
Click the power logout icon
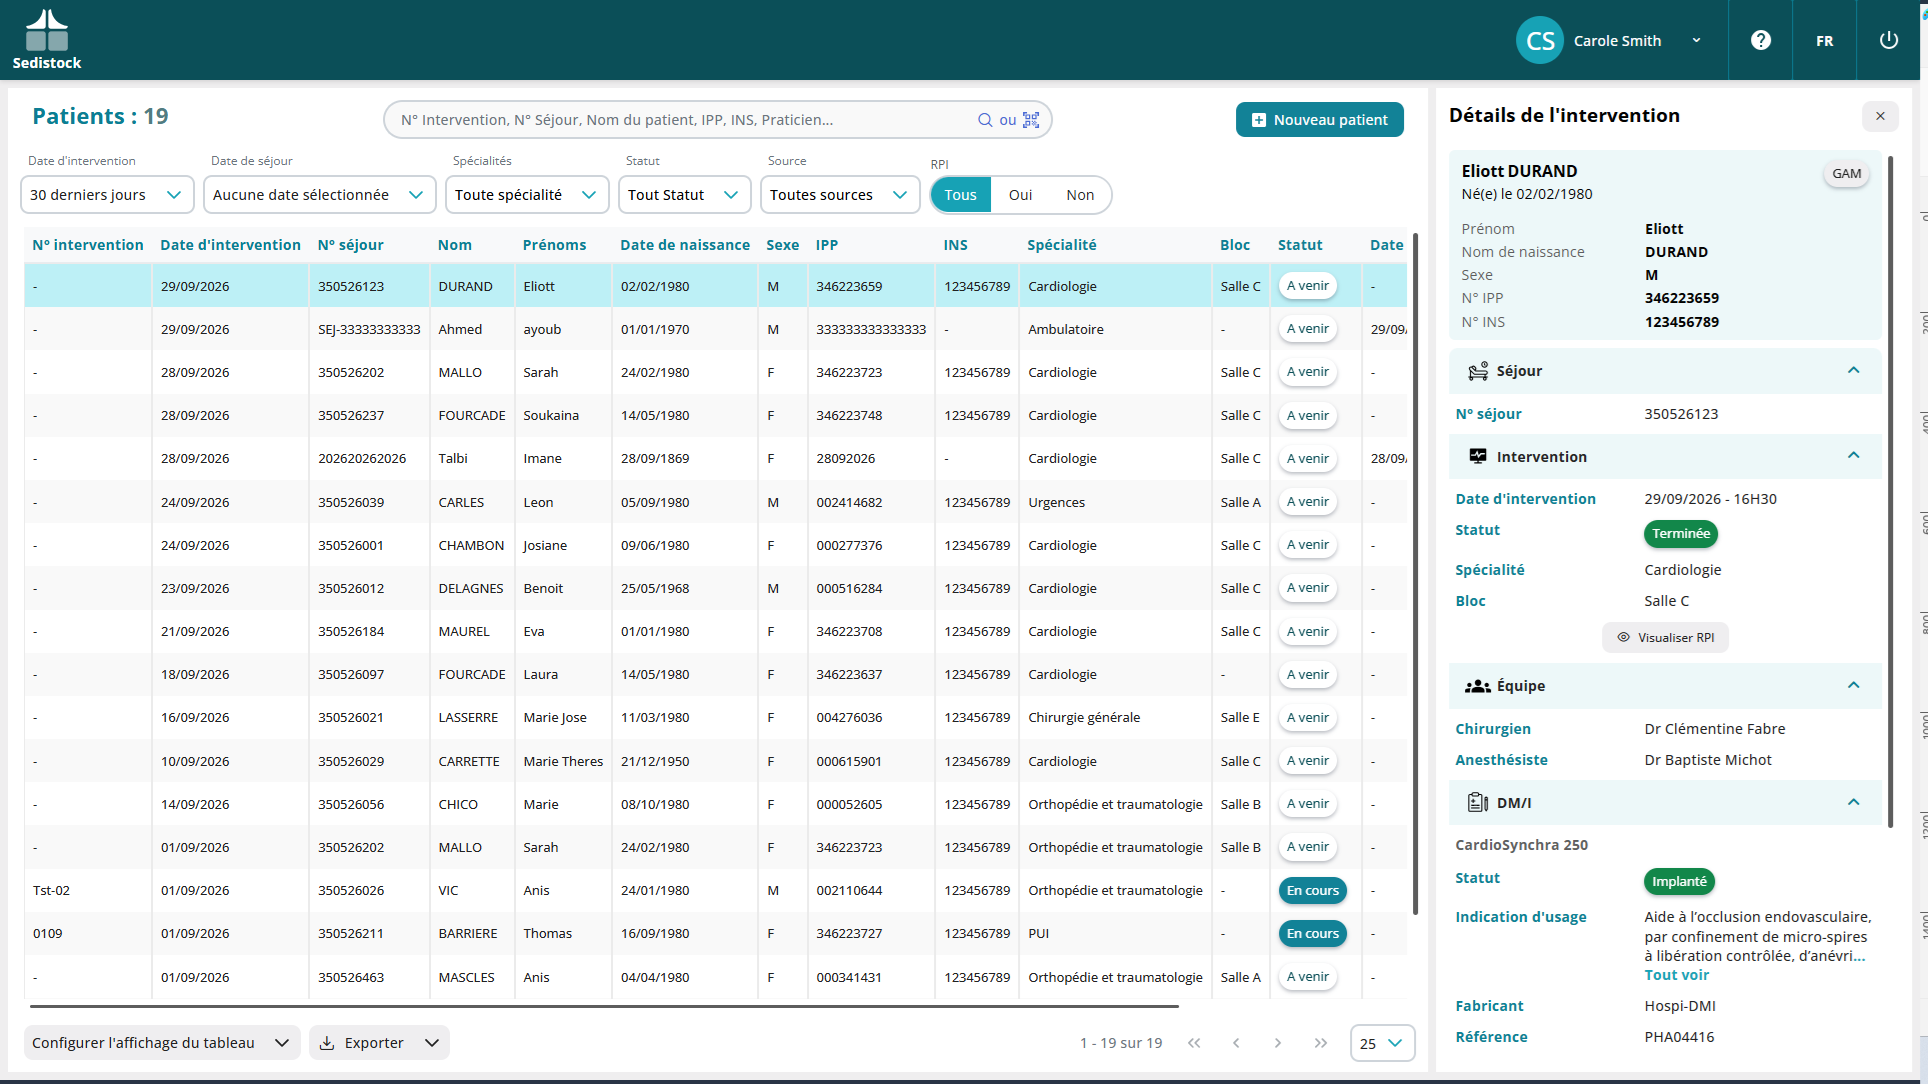[x=1888, y=40]
